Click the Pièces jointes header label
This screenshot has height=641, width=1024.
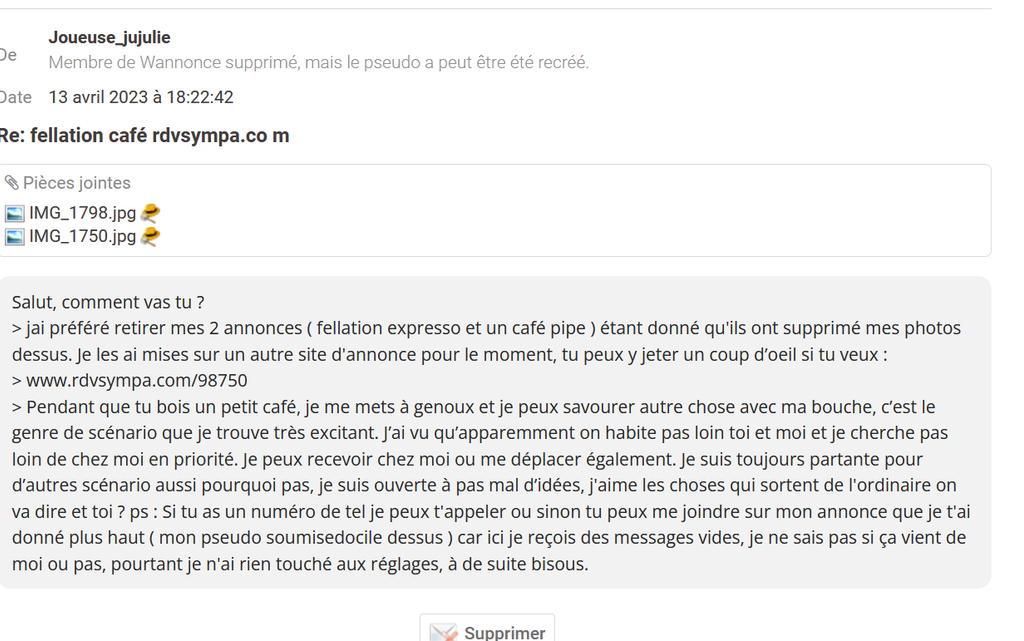tap(77, 183)
